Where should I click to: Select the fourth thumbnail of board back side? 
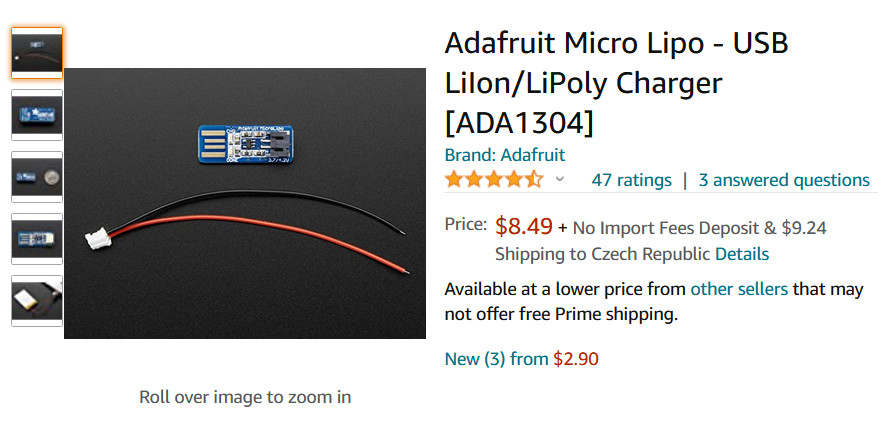coord(37,238)
